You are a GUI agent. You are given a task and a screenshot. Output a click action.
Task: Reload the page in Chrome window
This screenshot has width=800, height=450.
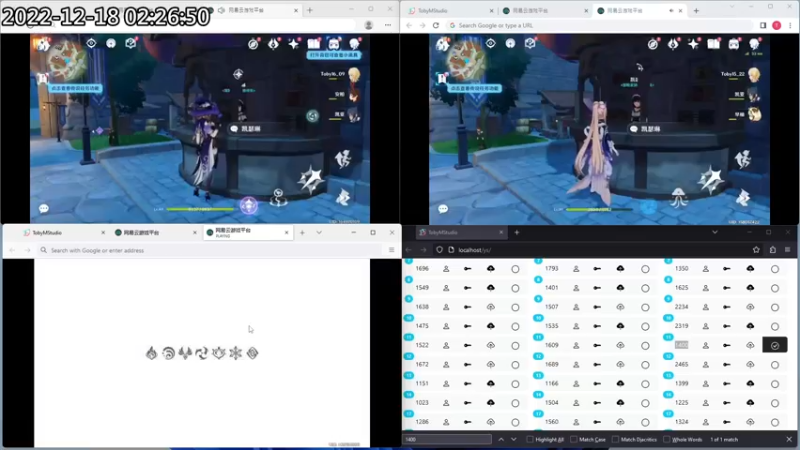(436, 25)
